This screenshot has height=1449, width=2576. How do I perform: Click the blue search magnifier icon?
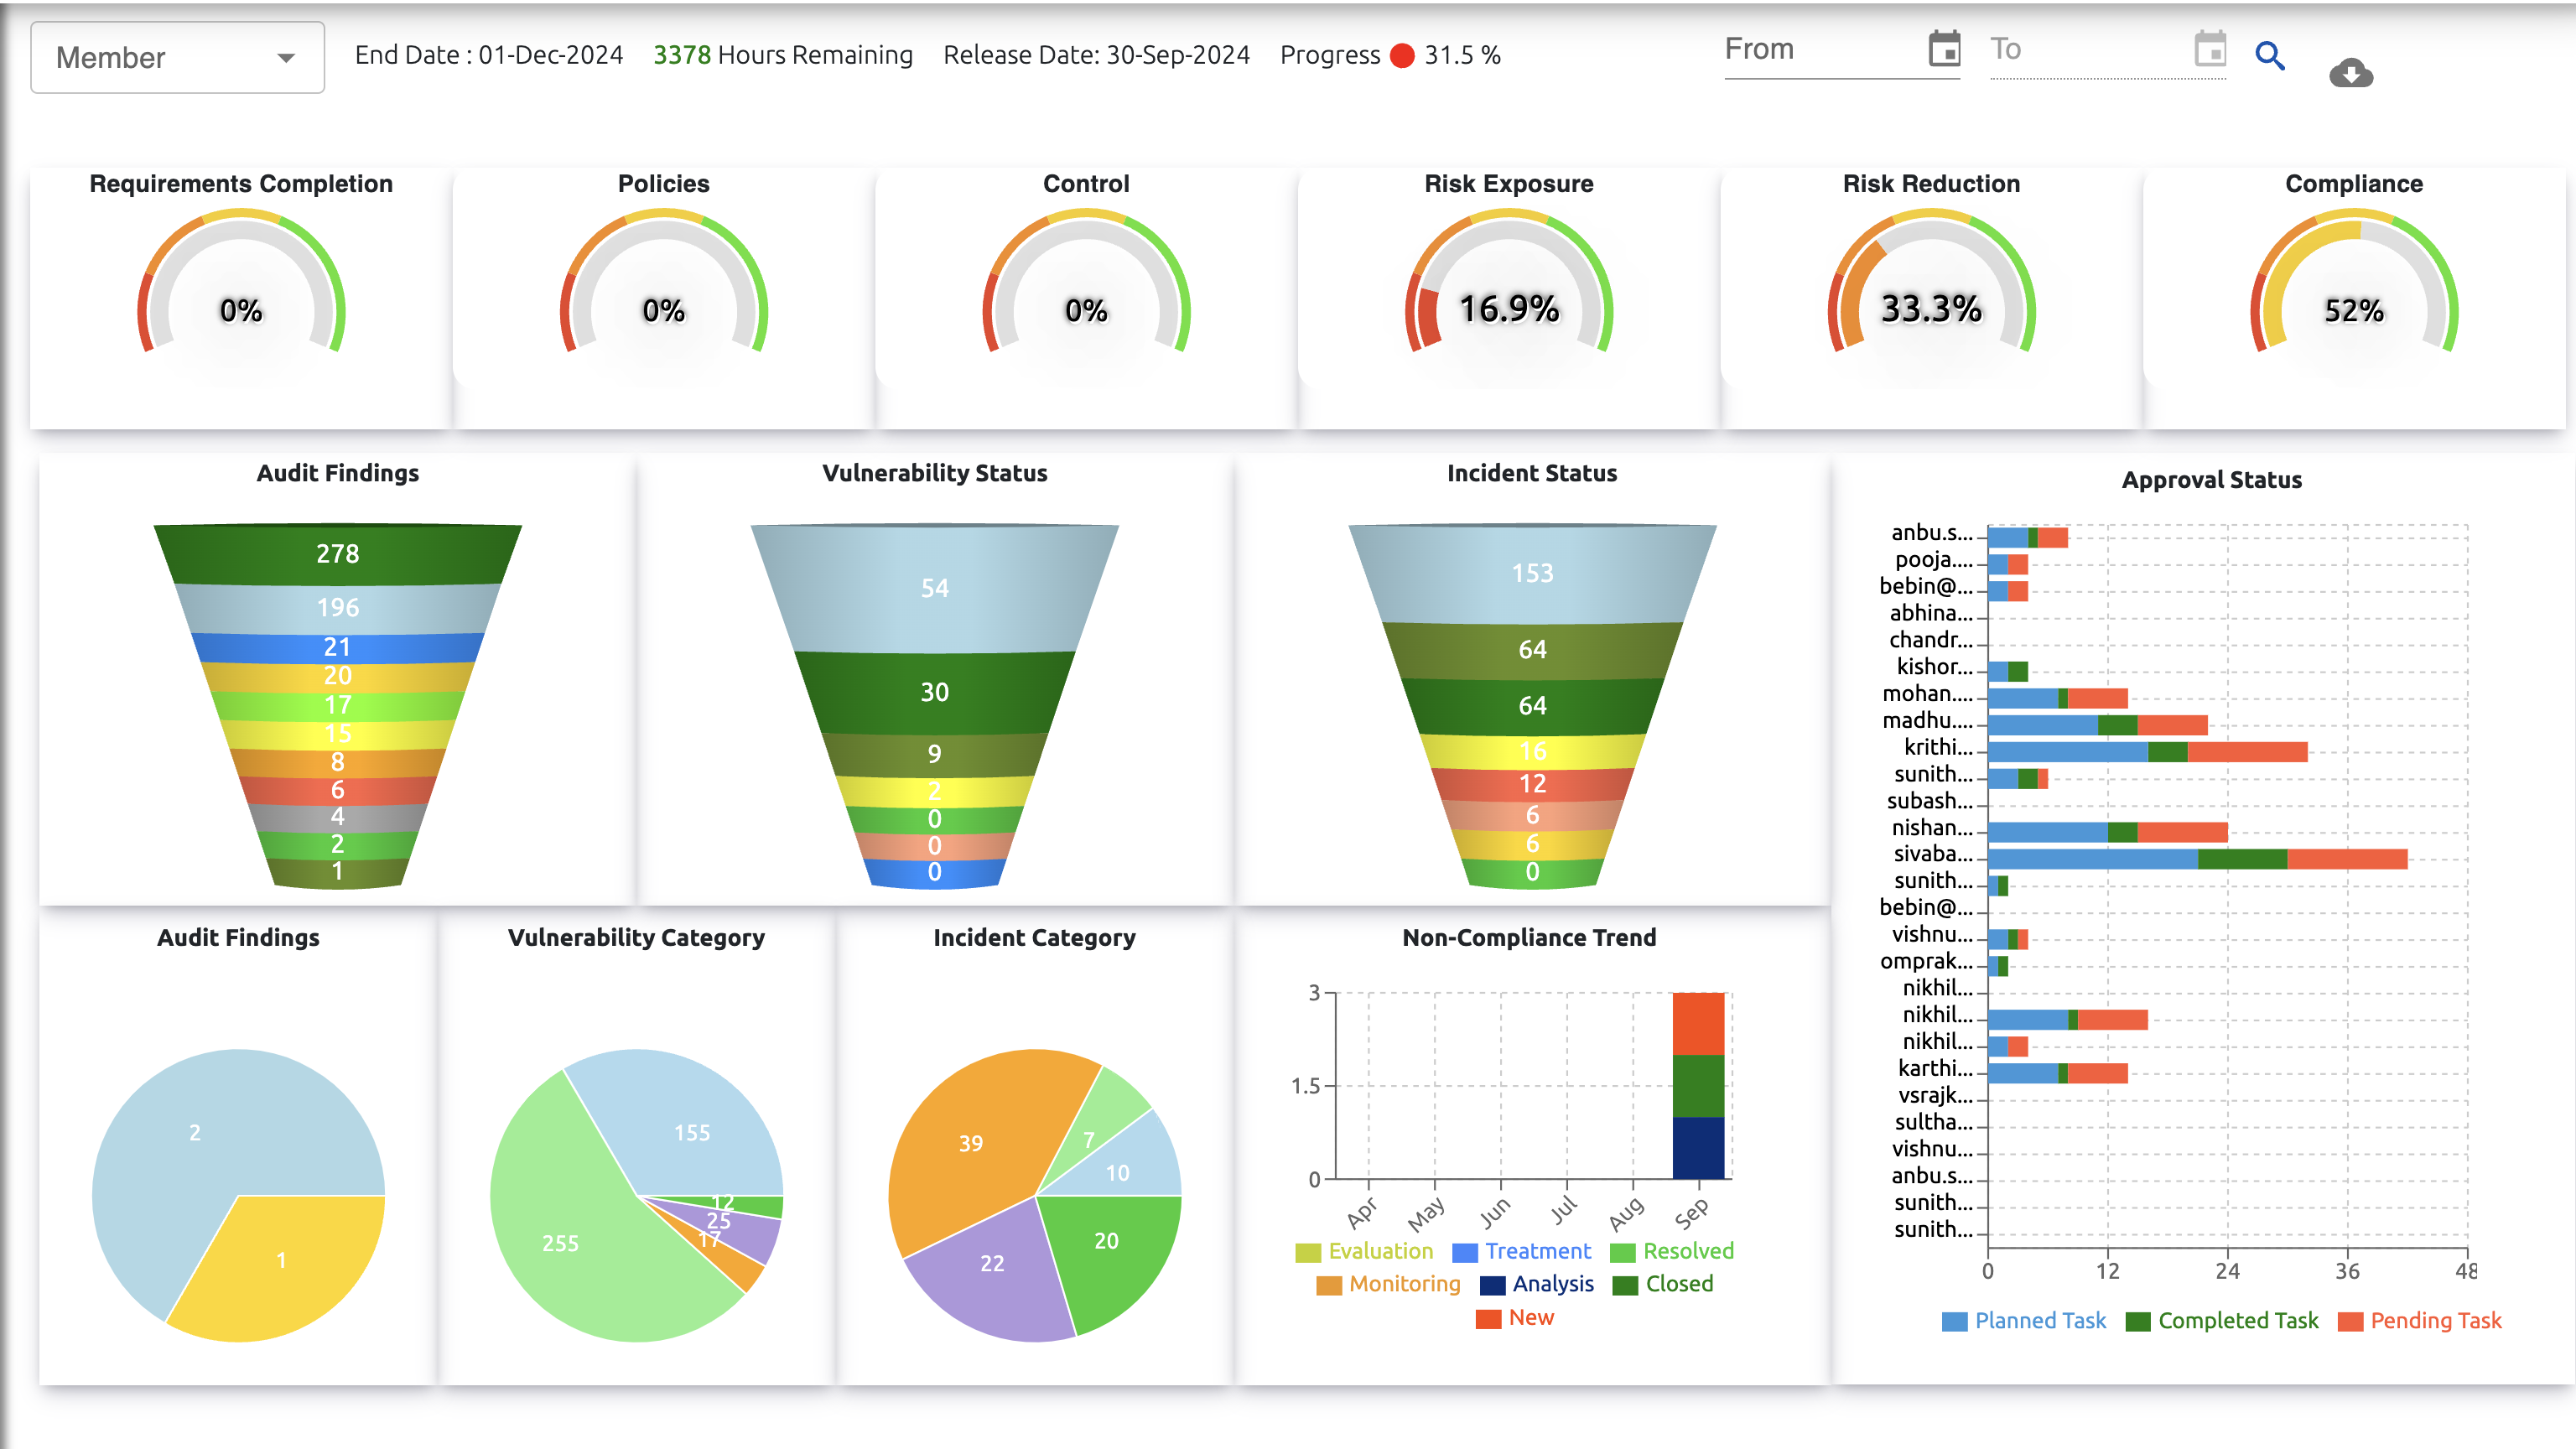(x=2270, y=55)
